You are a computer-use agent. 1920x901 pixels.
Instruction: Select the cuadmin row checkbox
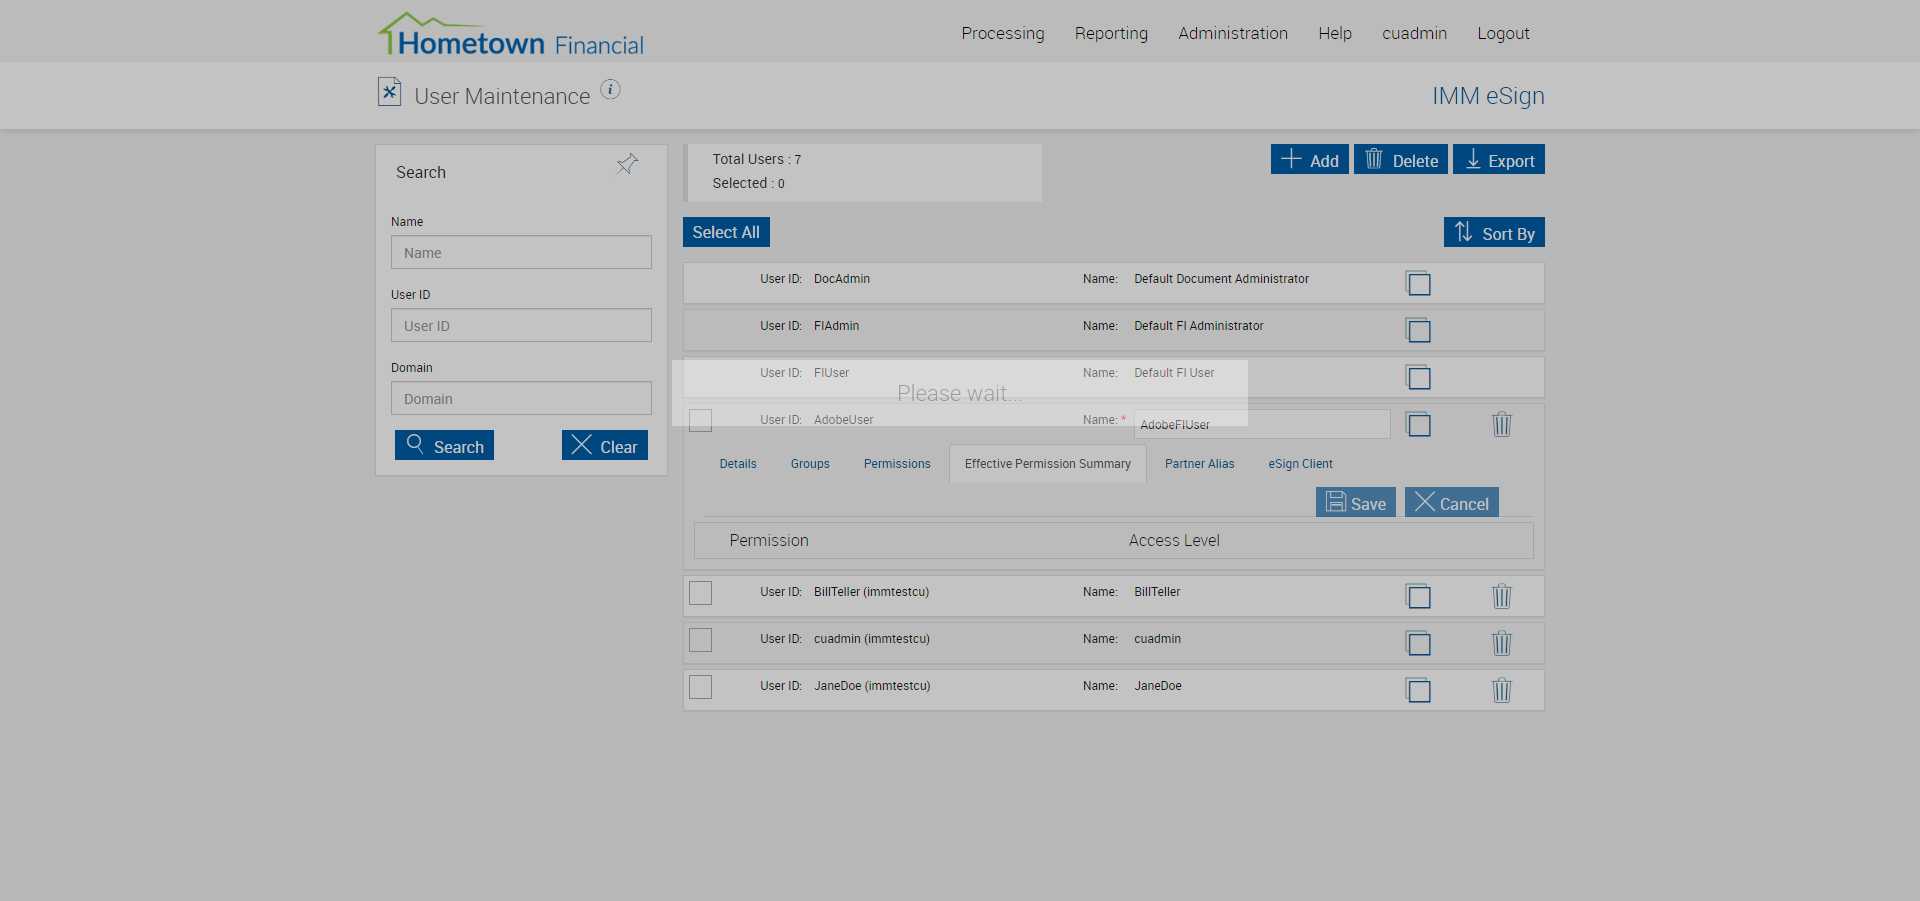pyautogui.click(x=701, y=640)
